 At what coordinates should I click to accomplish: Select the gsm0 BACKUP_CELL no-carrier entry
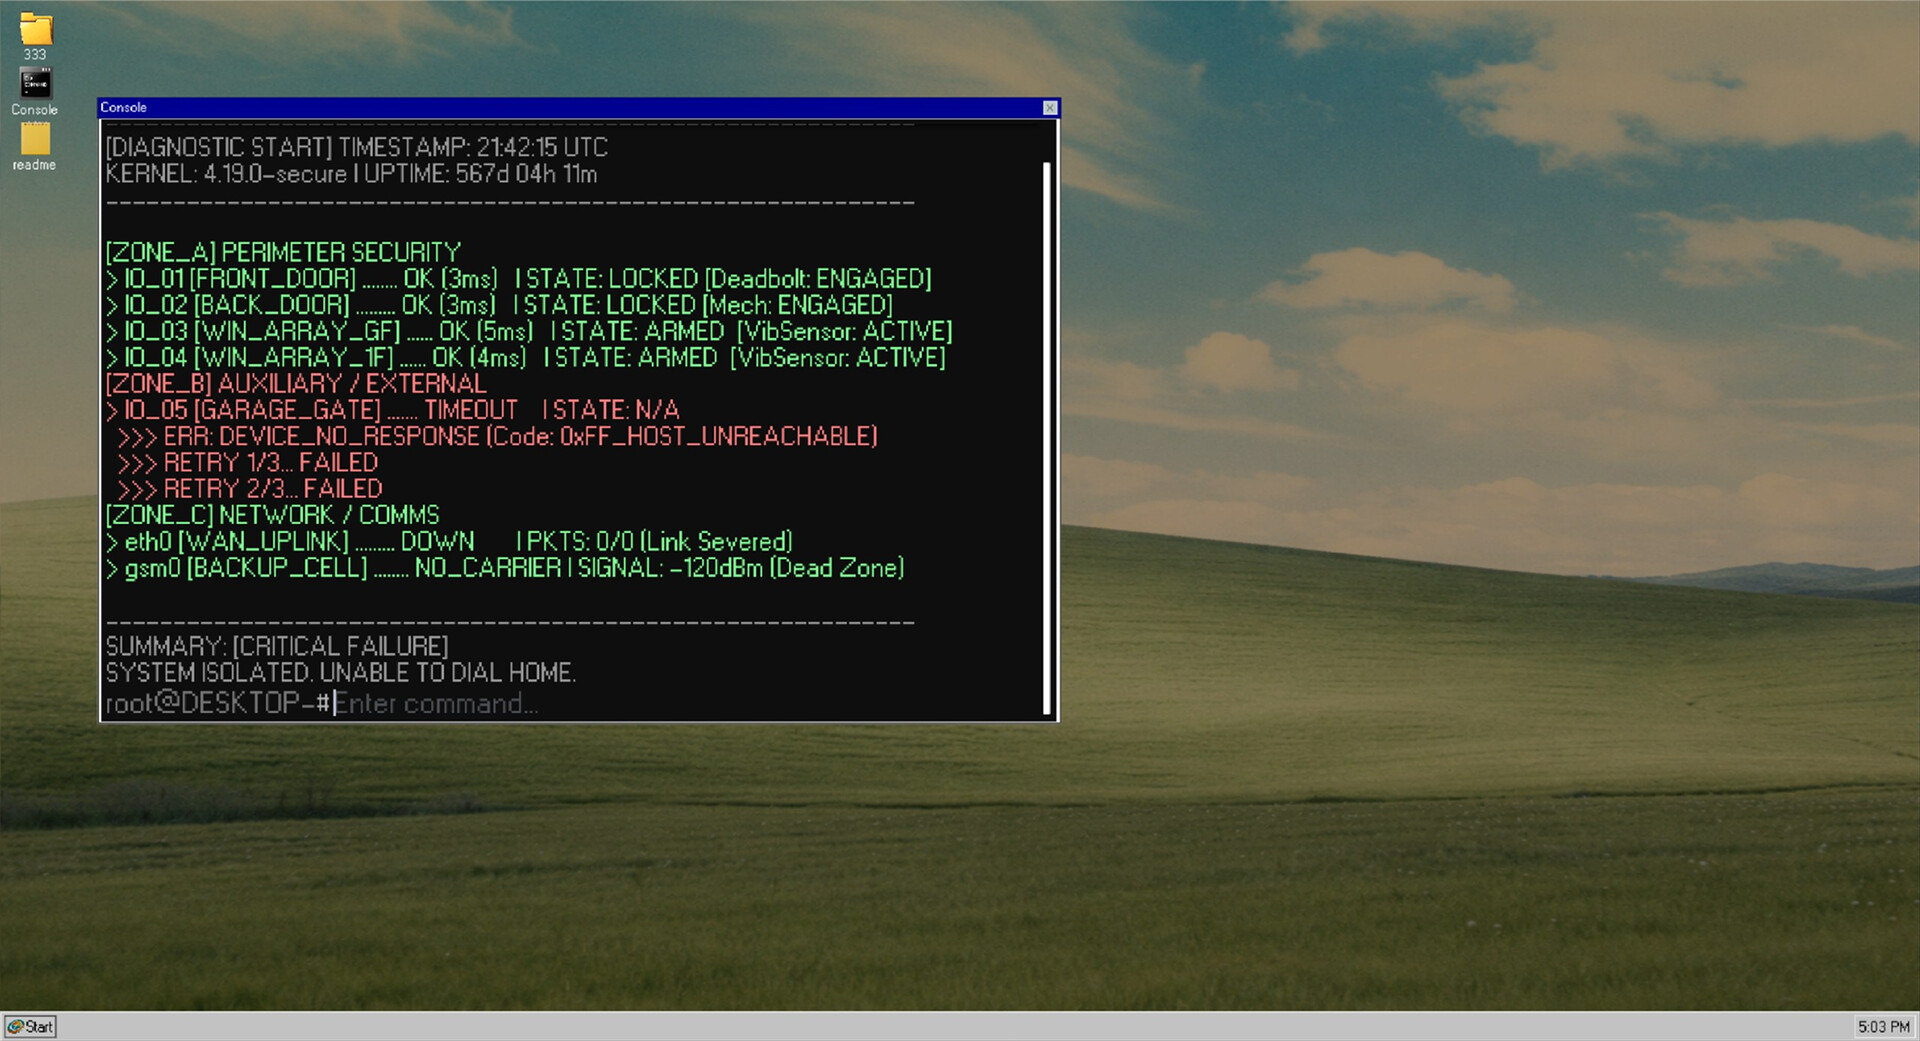point(505,568)
